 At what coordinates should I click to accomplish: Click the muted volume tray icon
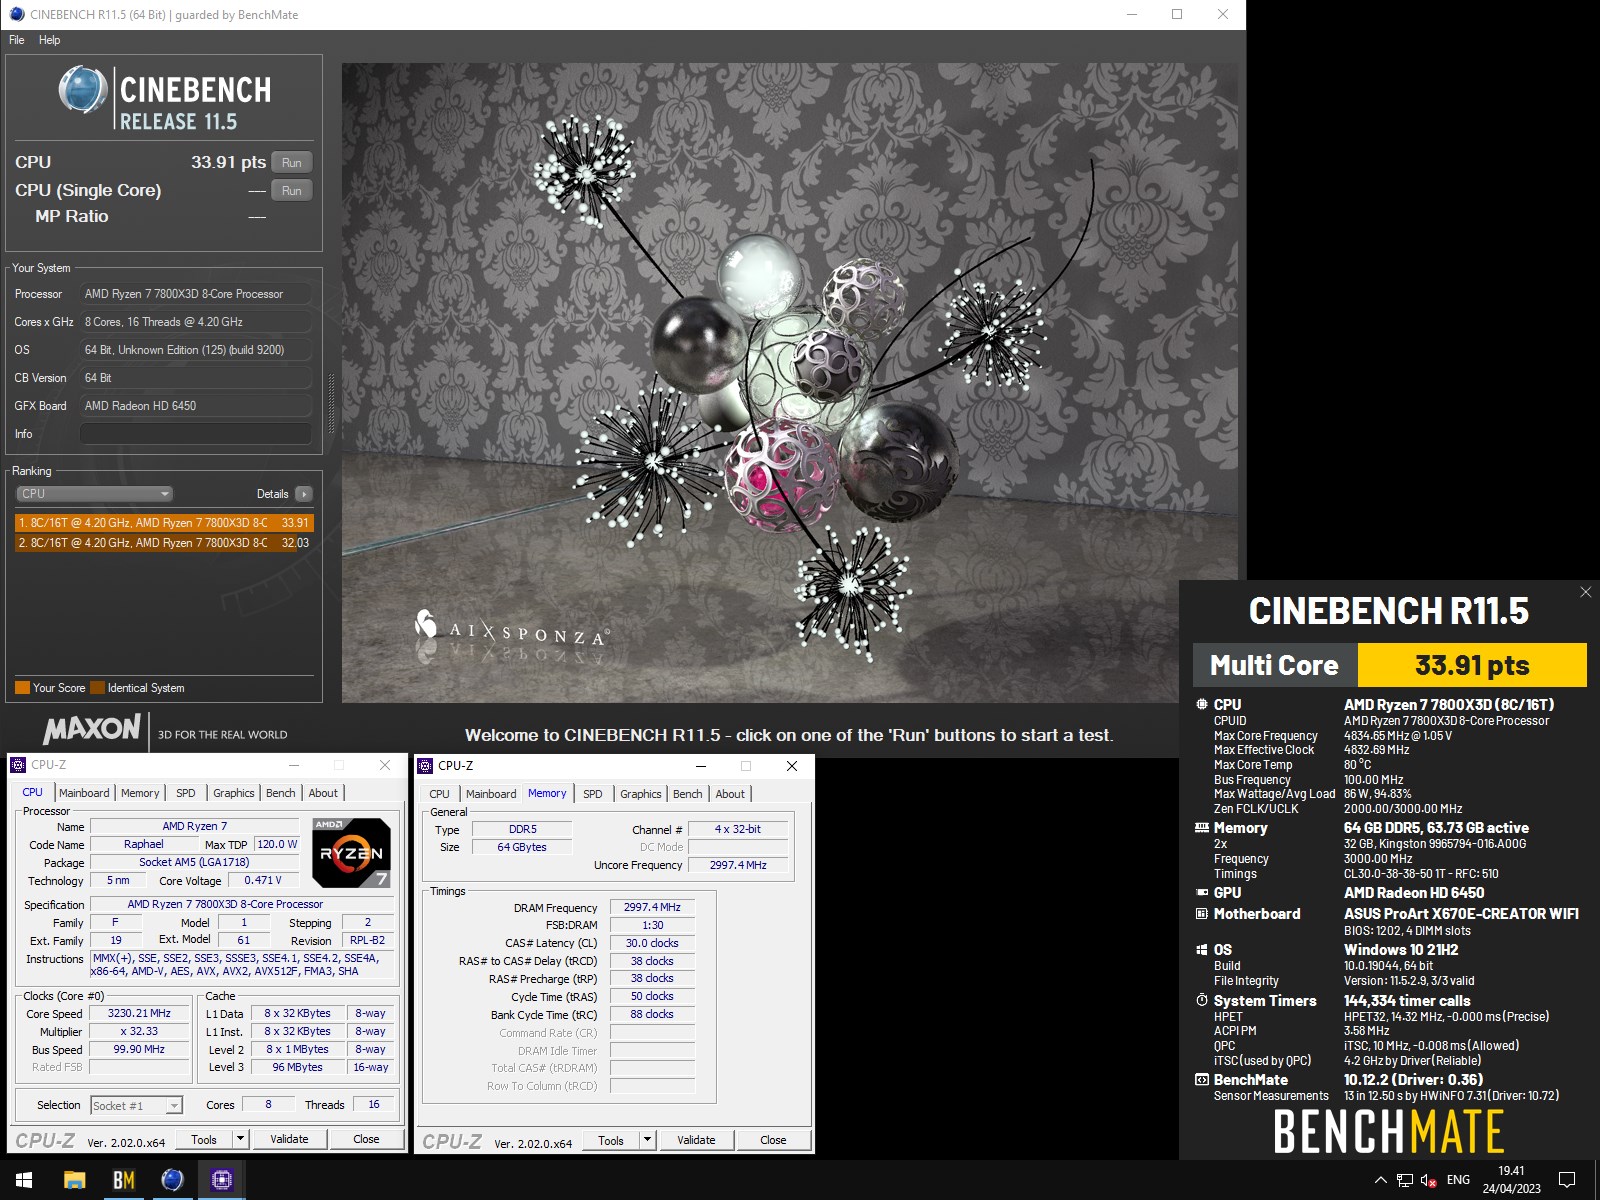[1429, 1180]
